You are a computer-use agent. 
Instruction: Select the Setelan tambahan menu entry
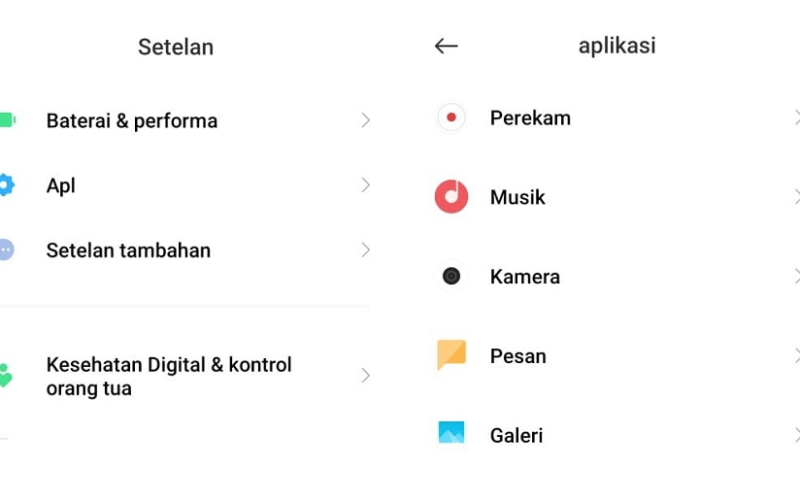[185, 250]
